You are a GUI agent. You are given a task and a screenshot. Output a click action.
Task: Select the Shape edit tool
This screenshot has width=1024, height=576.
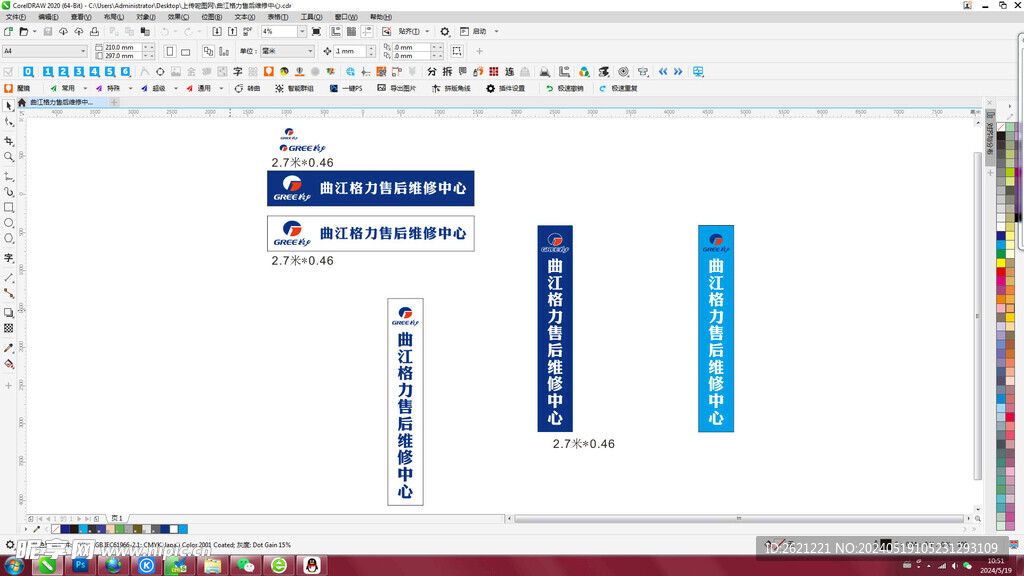tap(8, 122)
